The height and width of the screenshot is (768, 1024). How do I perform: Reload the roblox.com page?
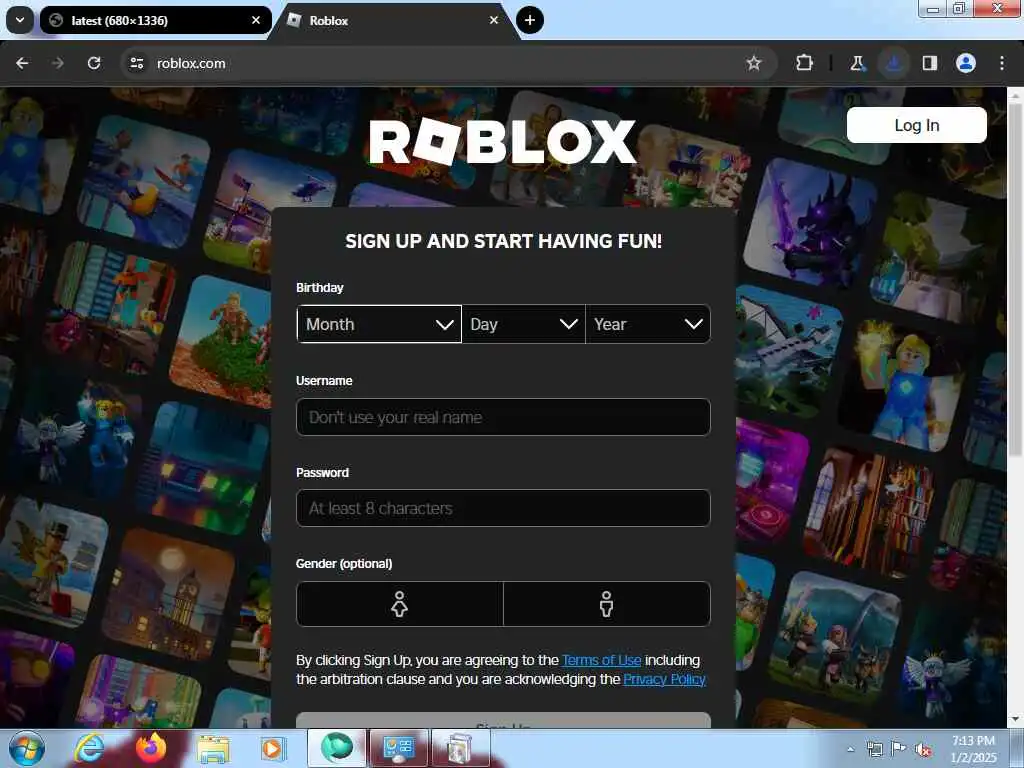[x=94, y=63]
